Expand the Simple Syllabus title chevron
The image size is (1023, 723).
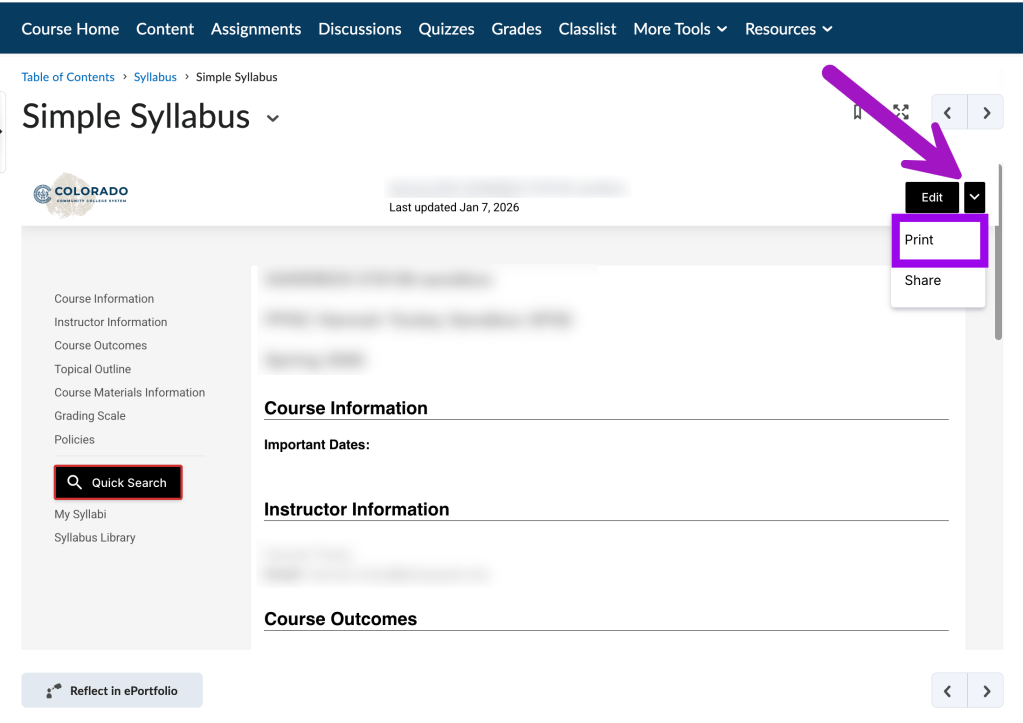point(272,118)
